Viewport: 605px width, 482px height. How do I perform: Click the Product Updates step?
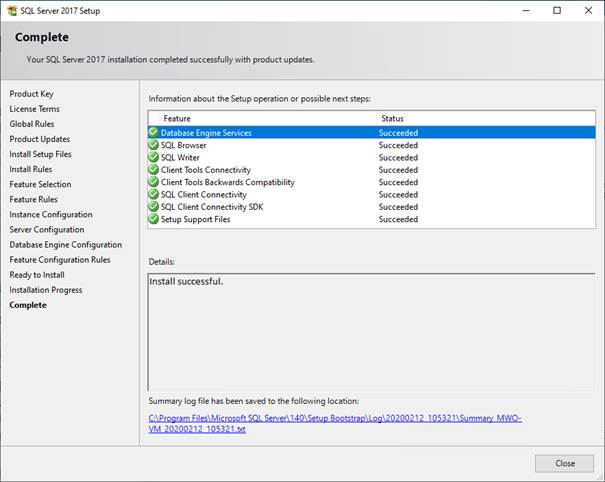pyautogui.click(x=40, y=139)
